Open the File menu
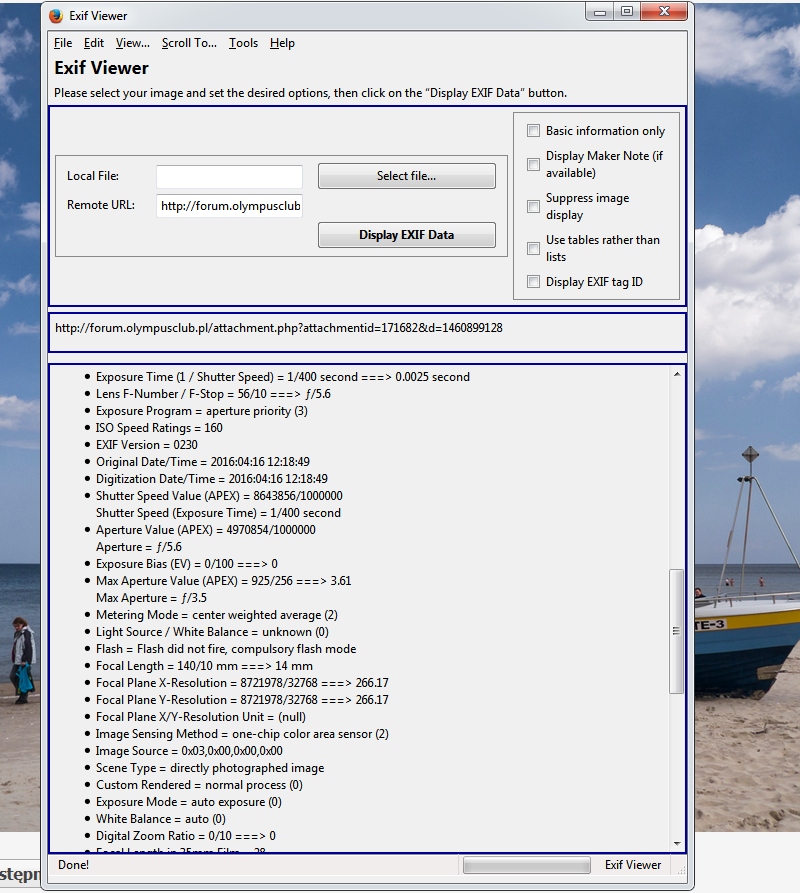 [63, 43]
